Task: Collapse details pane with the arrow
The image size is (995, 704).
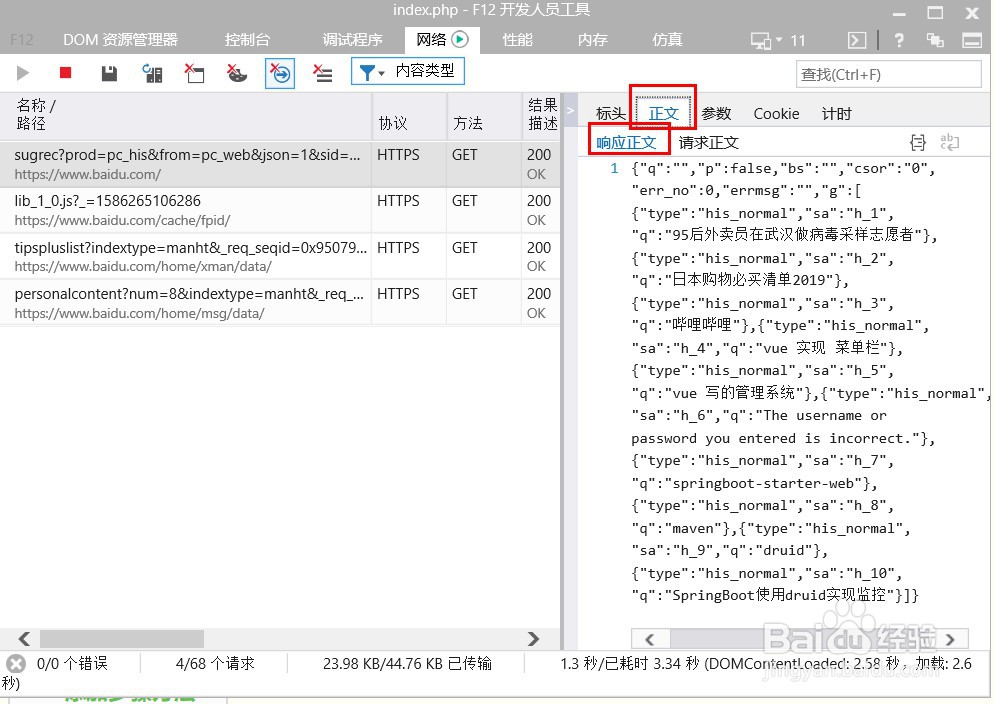Action: [x=570, y=110]
